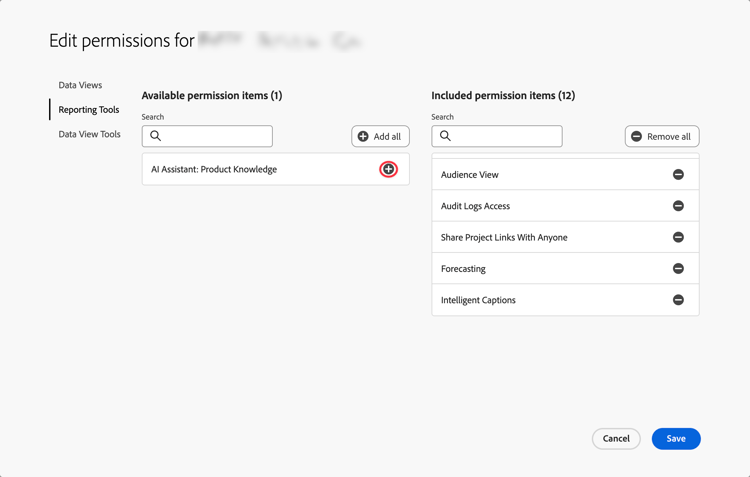Image resolution: width=750 pixels, height=477 pixels.
Task: Switch to Data View Tools tab
Action: (x=89, y=134)
